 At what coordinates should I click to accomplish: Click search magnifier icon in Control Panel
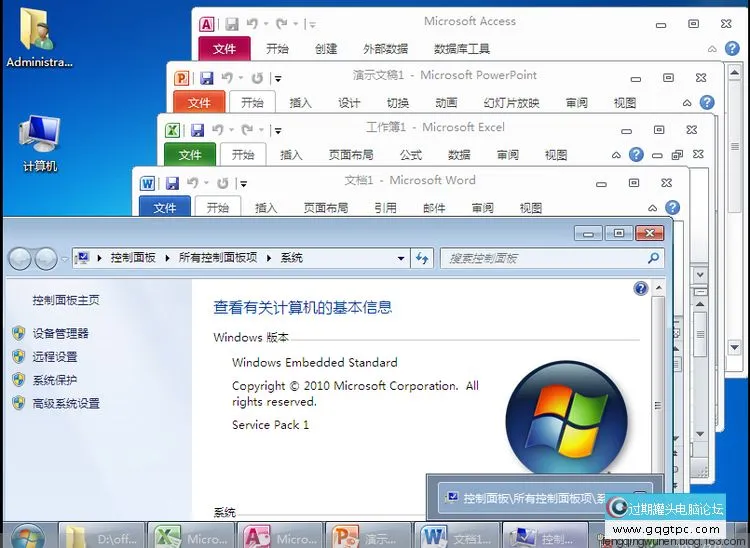653,258
